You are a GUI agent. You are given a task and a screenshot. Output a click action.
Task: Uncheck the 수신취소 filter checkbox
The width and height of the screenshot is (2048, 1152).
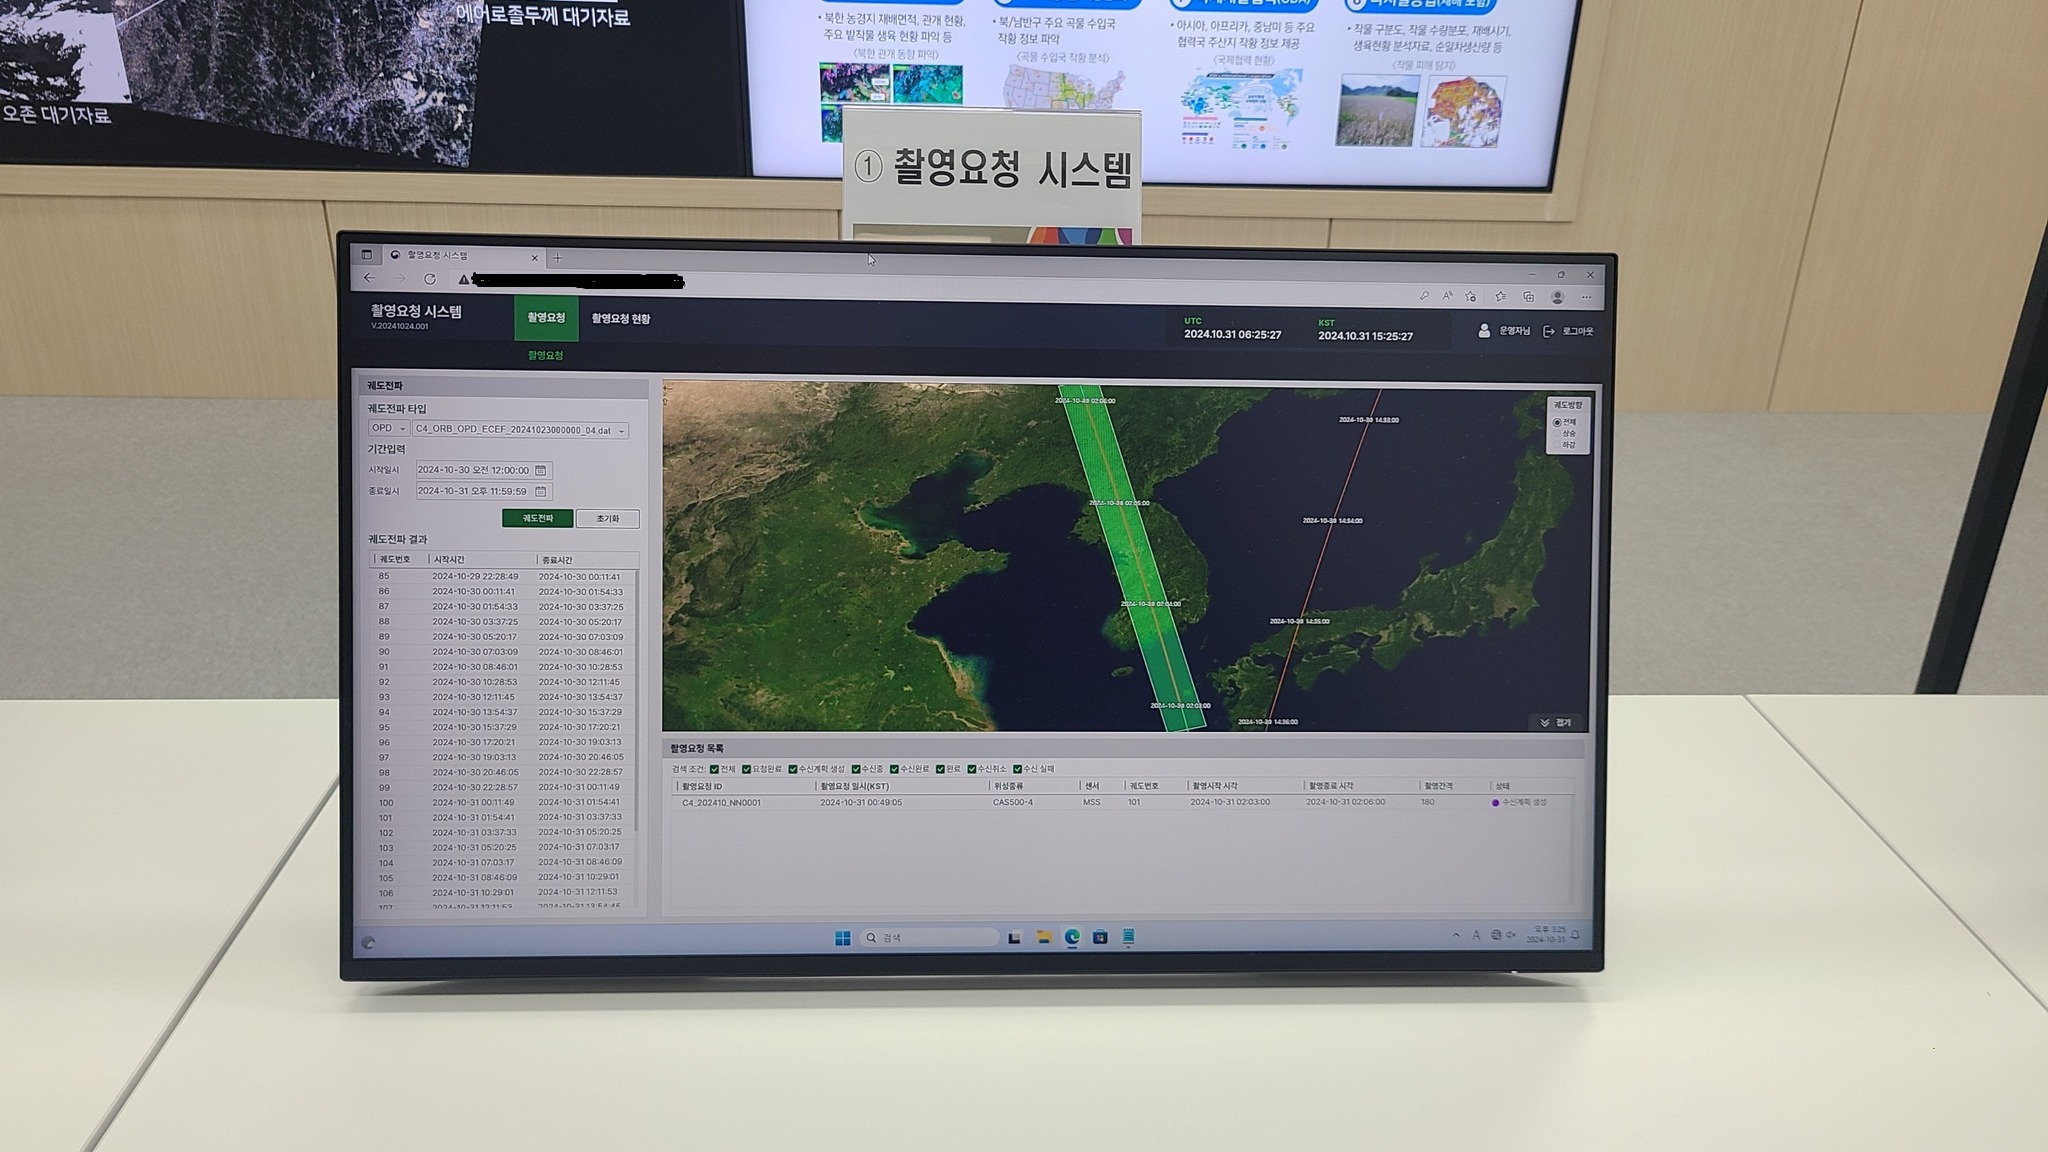coord(971,769)
